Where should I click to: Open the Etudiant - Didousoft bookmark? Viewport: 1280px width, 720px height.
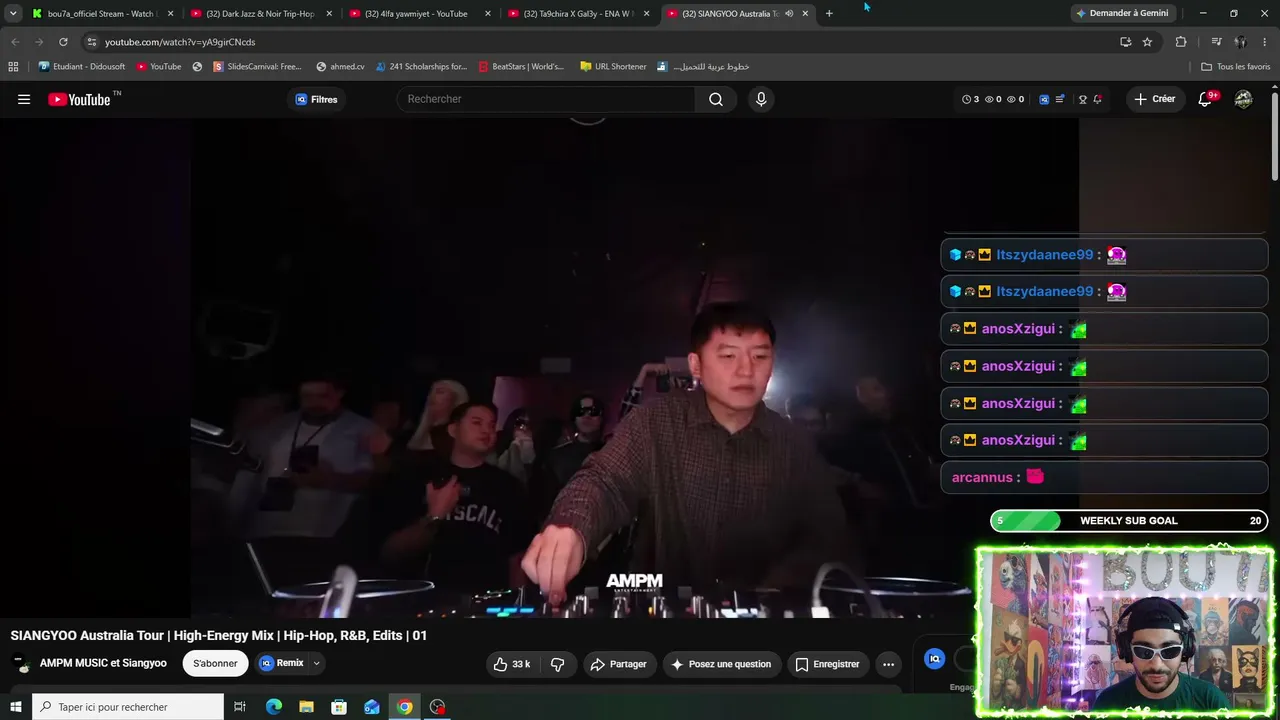82,67
